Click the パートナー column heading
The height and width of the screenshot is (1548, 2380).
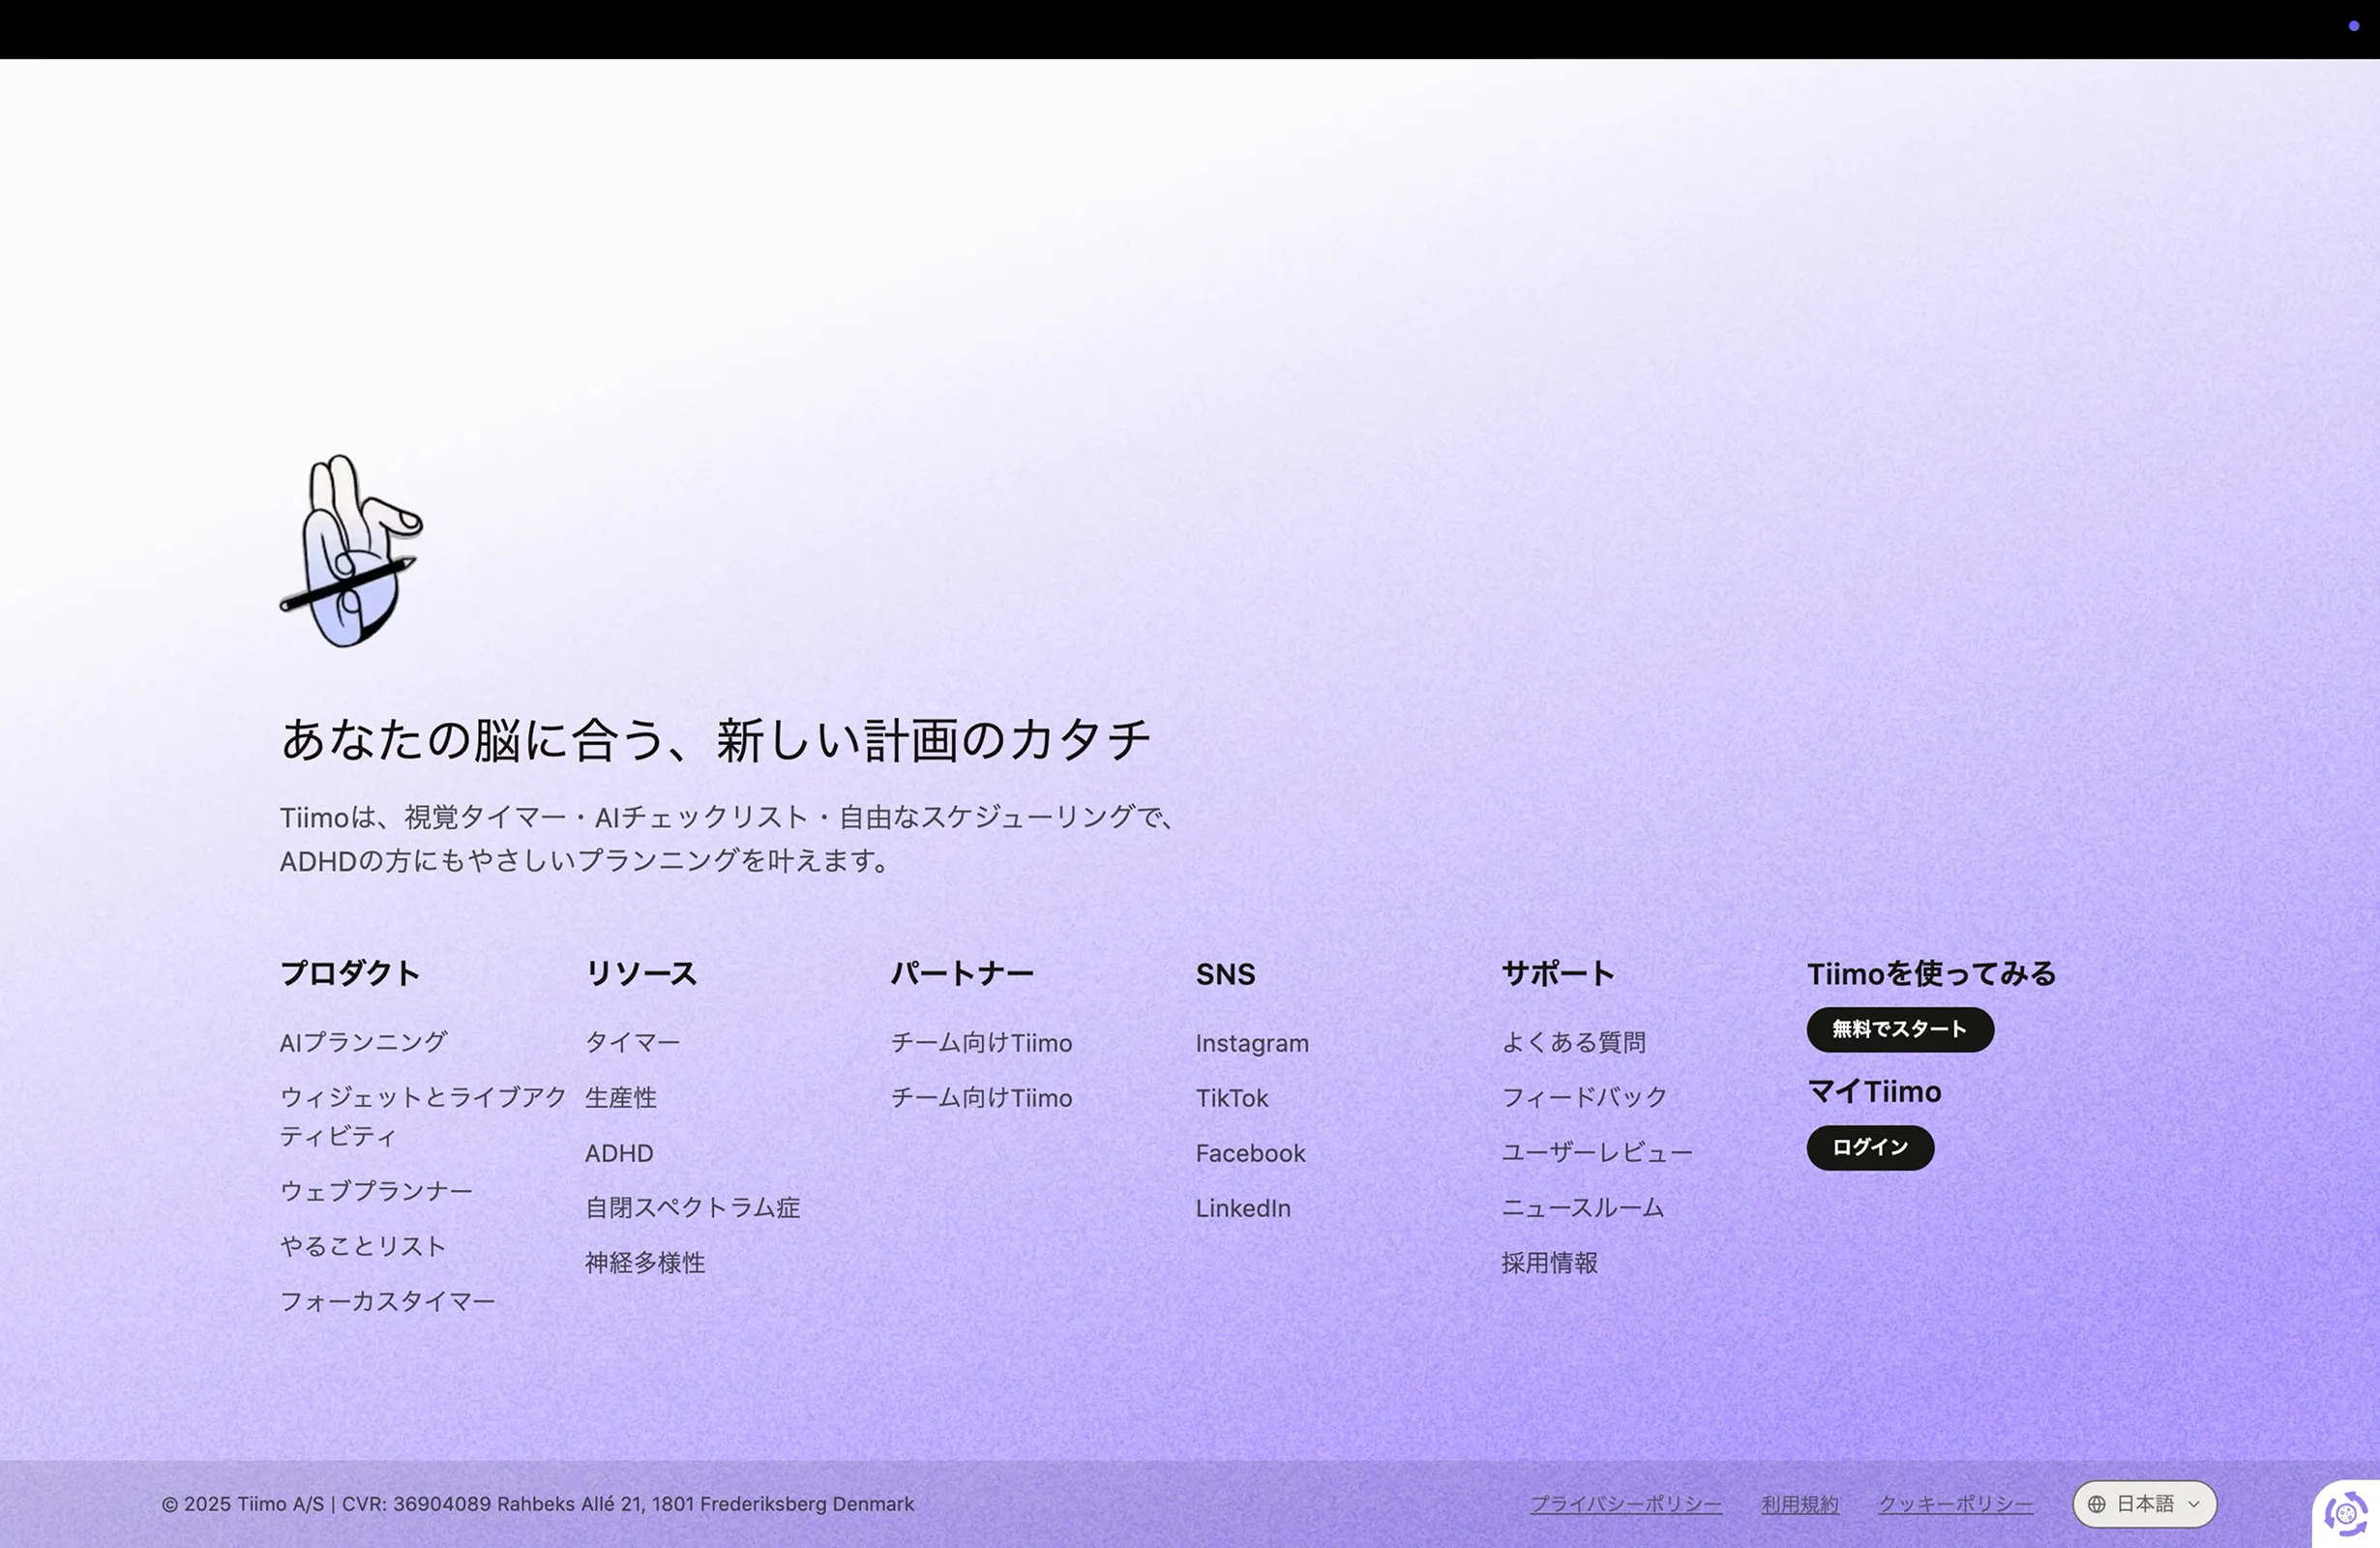pos(962,973)
